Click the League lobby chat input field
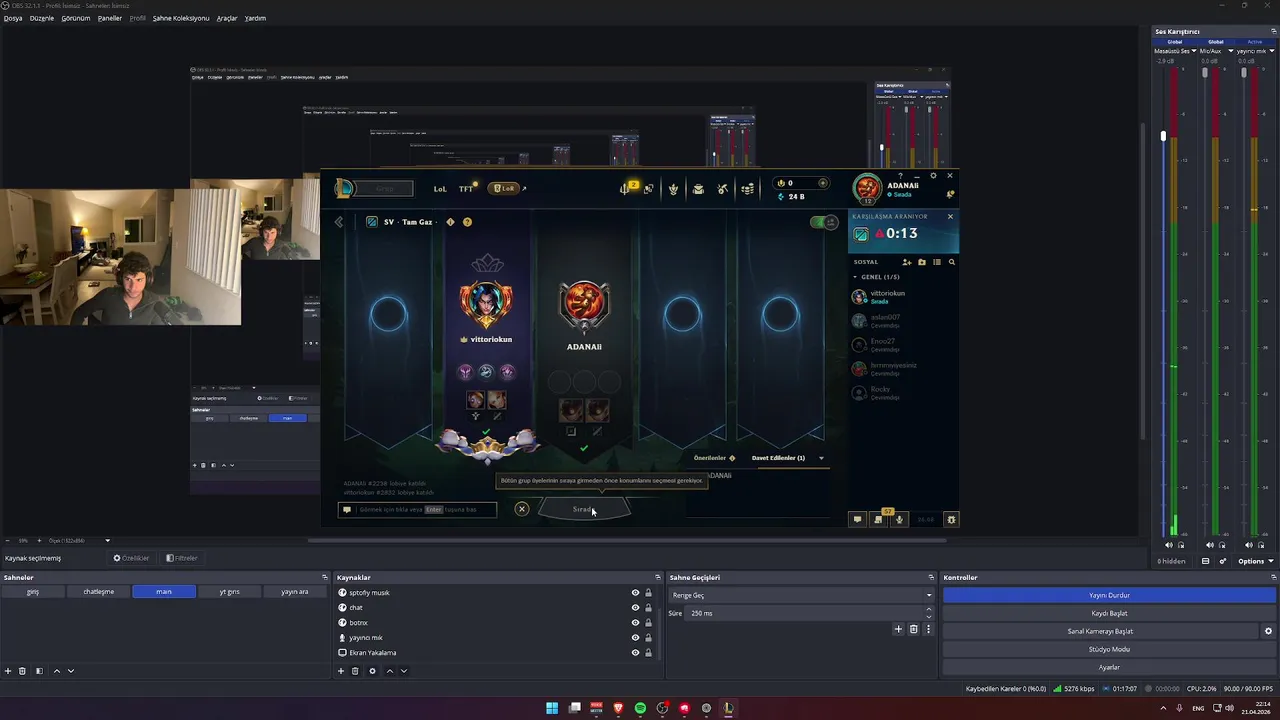The image size is (1280, 720). (417, 509)
